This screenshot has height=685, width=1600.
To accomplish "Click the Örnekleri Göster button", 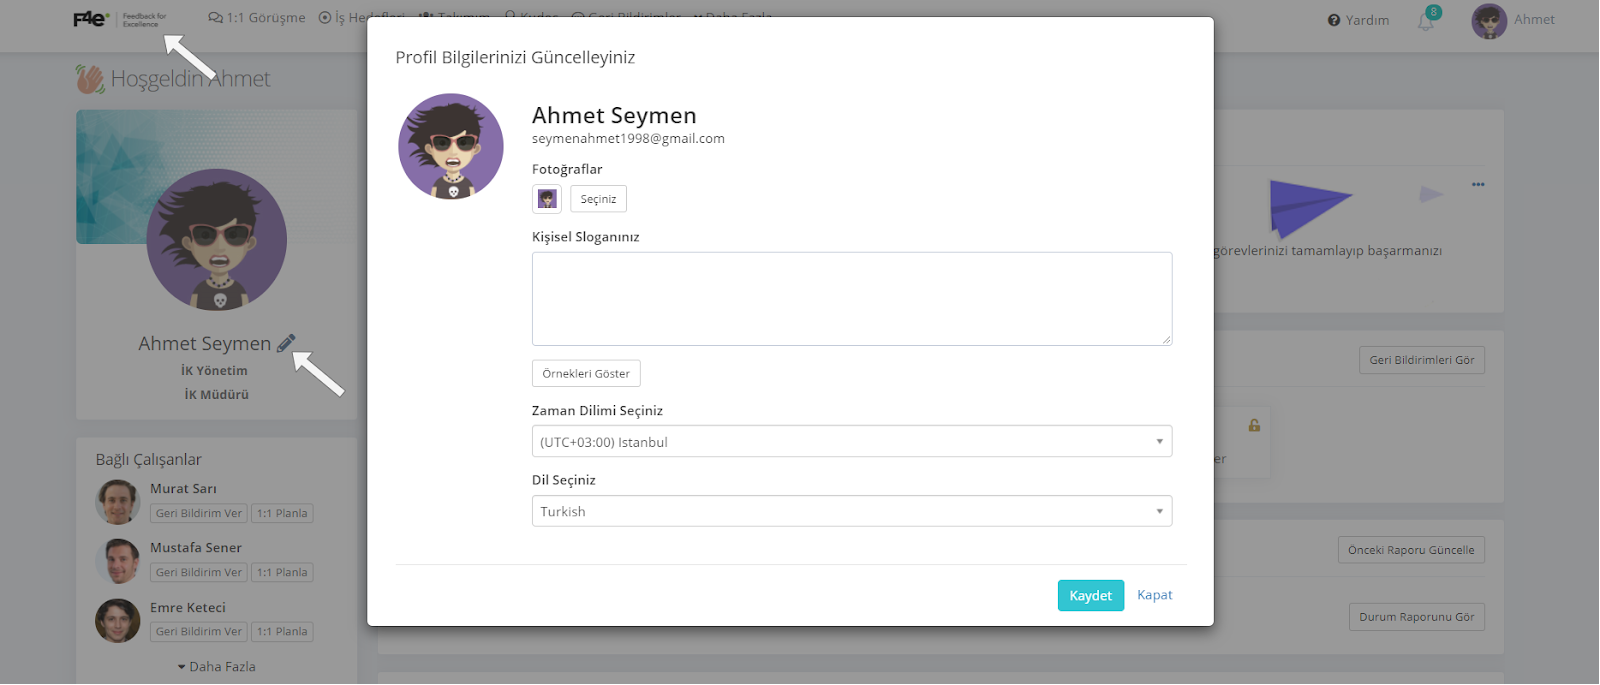I will pos(586,374).
